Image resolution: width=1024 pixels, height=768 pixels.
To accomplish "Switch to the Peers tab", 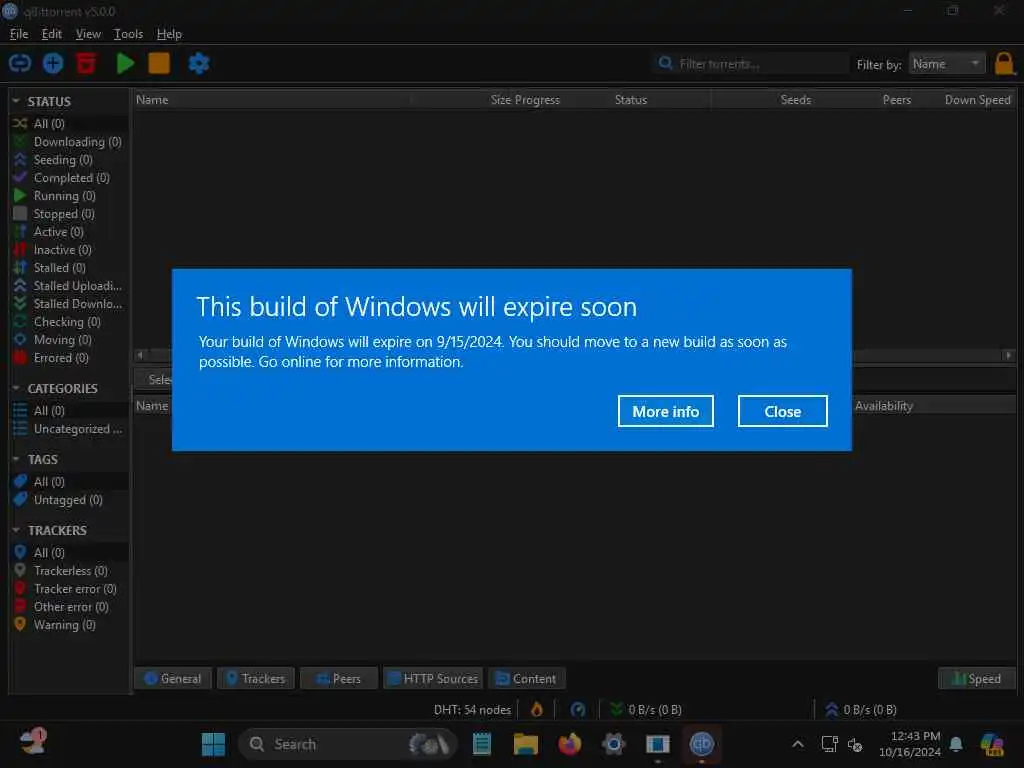I will click(339, 679).
